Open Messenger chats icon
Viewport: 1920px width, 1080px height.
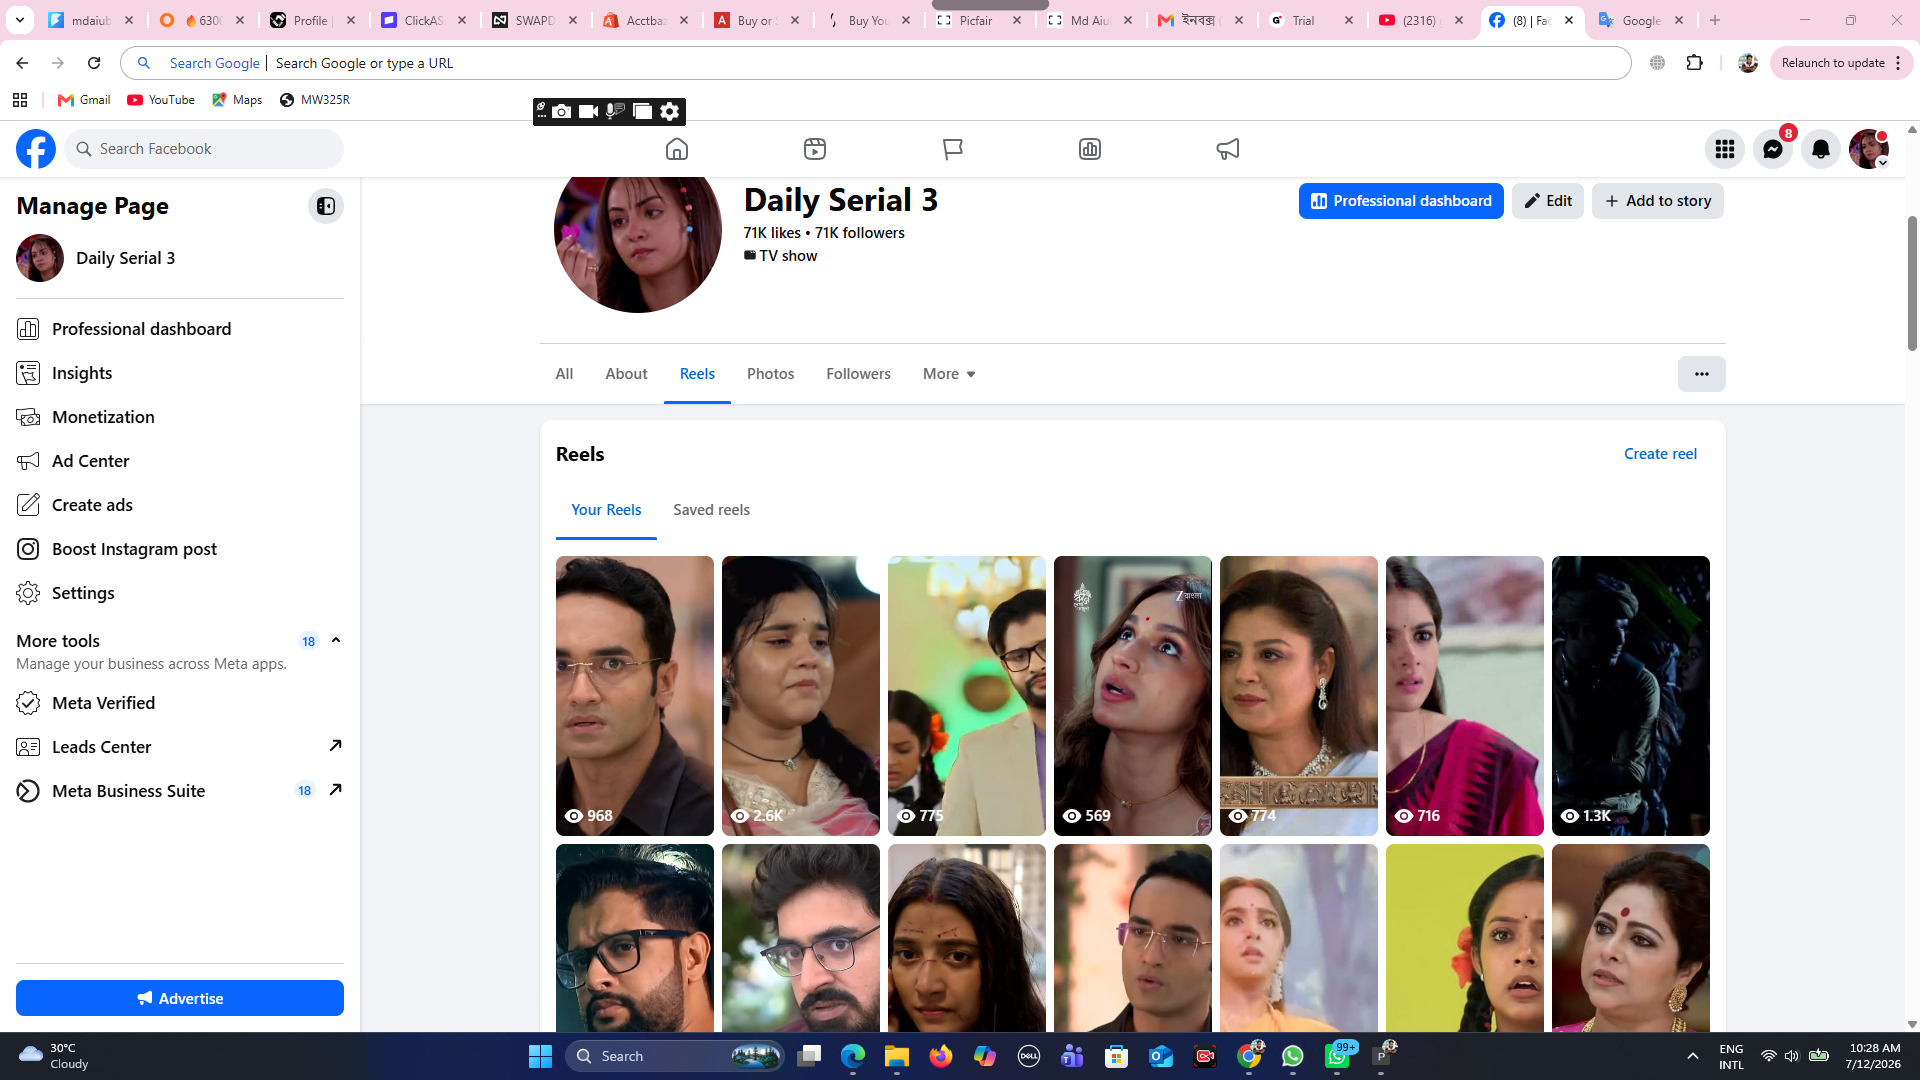tap(1773, 149)
